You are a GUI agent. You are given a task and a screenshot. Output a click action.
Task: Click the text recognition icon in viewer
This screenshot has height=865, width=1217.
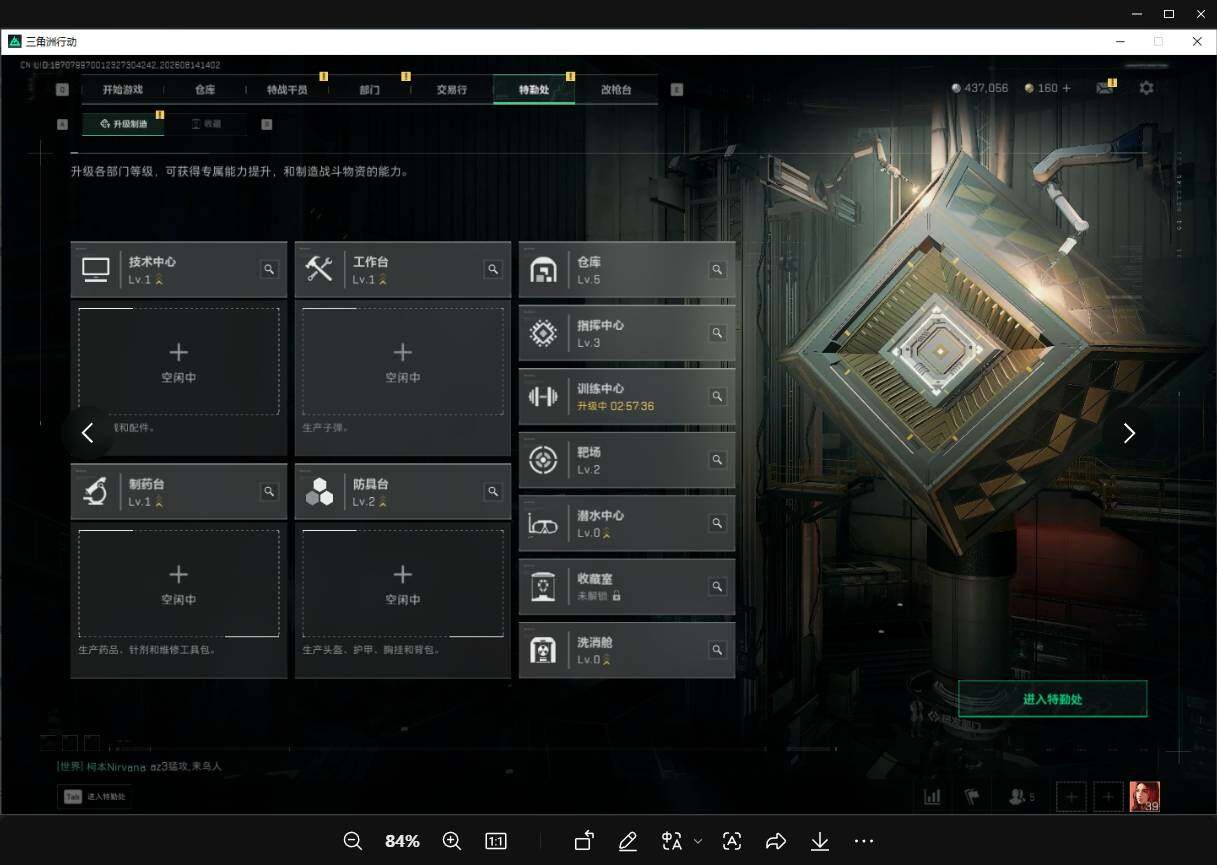732,841
